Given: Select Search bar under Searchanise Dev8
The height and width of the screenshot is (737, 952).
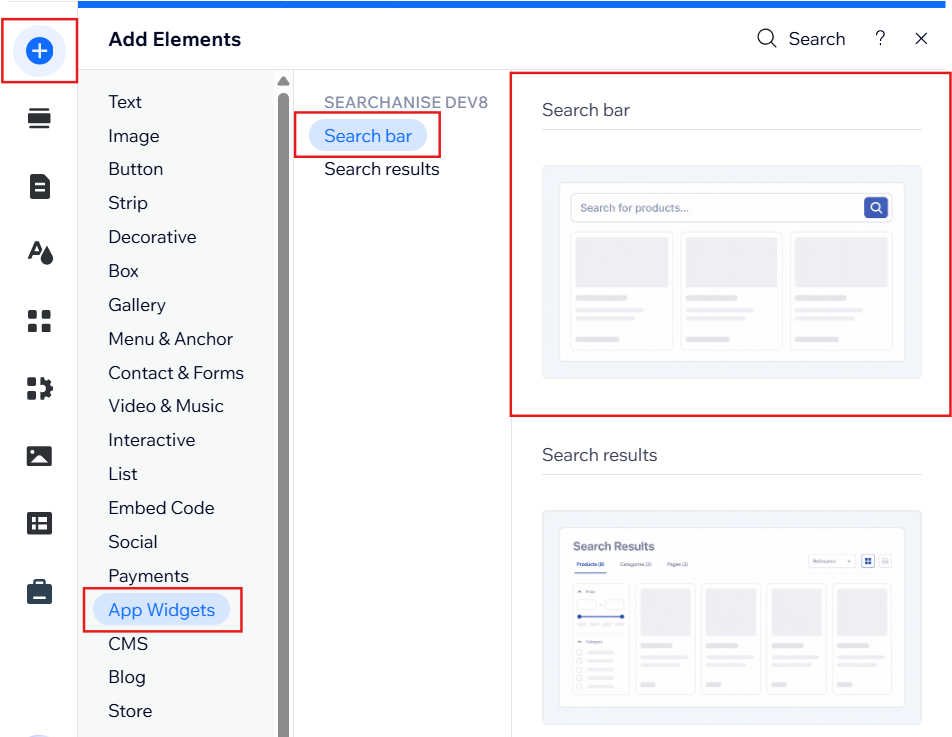Looking at the screenshot, I should [x=368, y=135].
